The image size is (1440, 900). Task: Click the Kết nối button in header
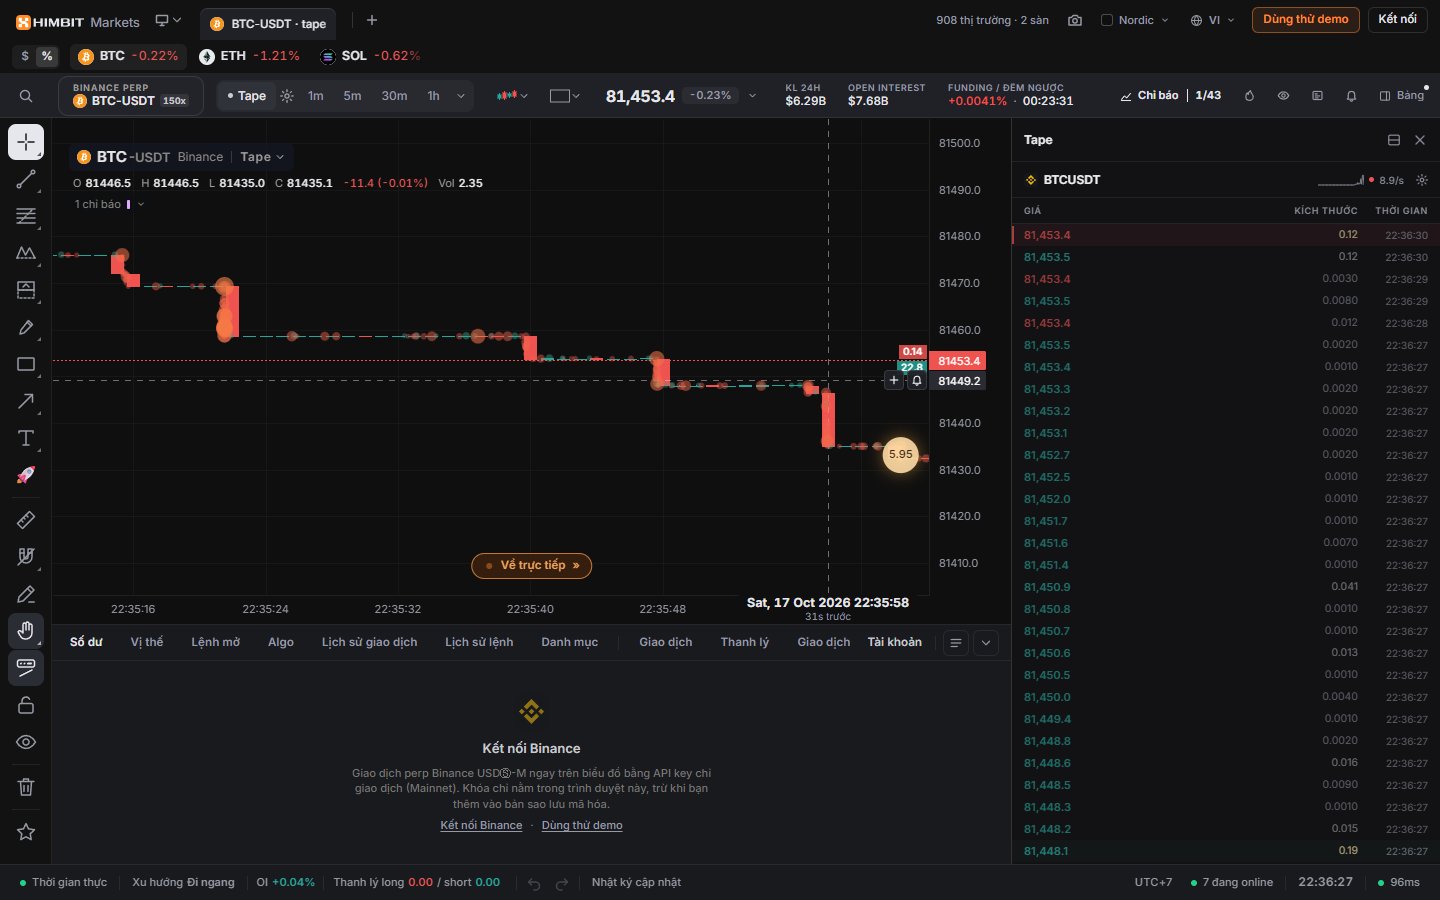[1397, 19]
